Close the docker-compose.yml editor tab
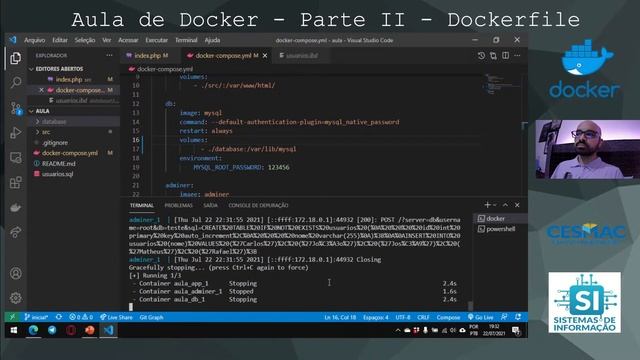Screen dimensions: 640x360 (x=265, y=56)
